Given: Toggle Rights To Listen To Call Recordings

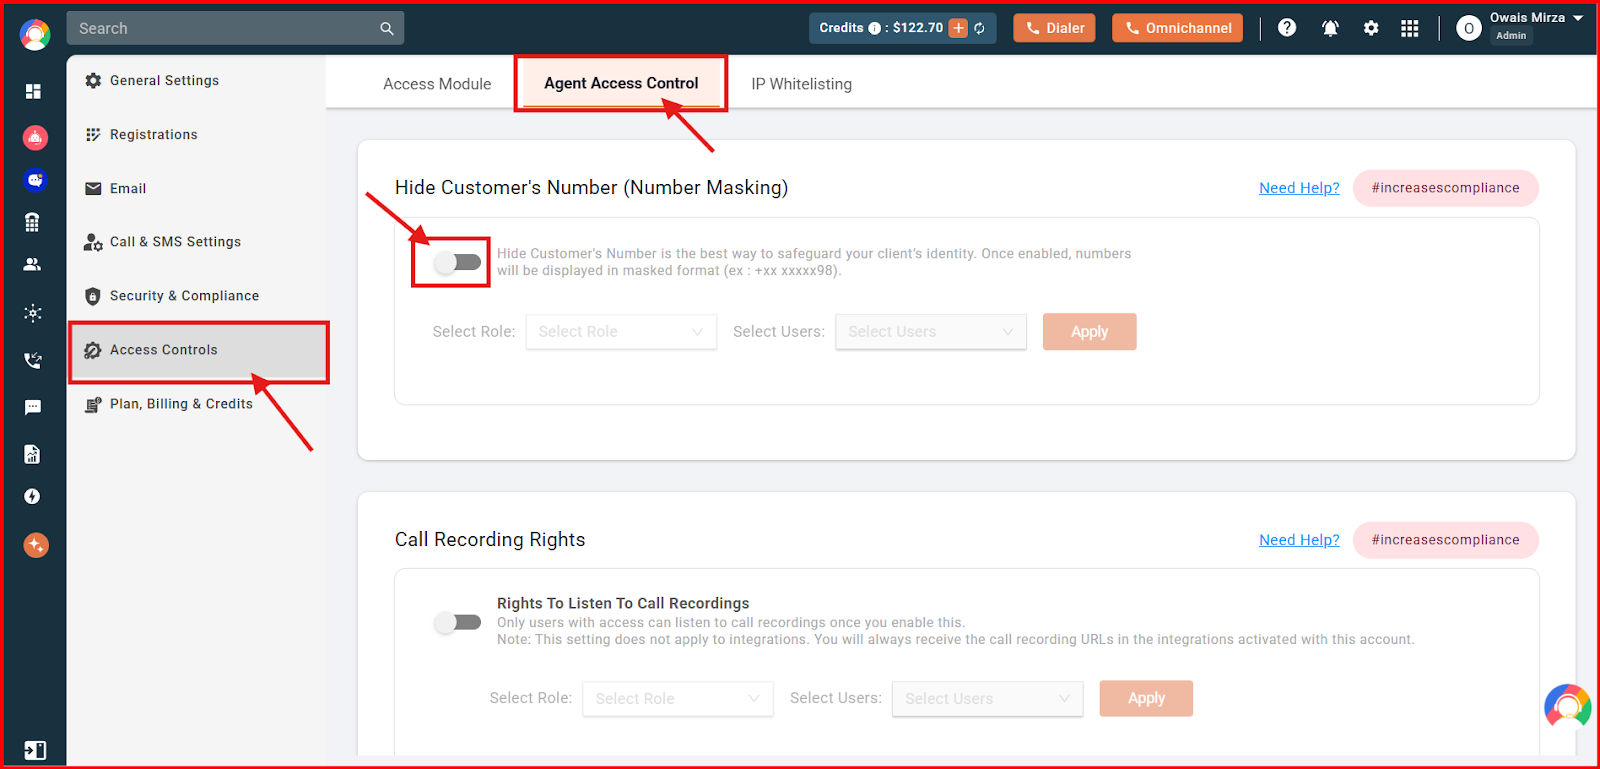Looking at the screenshot, I should (x=458, y=622).
